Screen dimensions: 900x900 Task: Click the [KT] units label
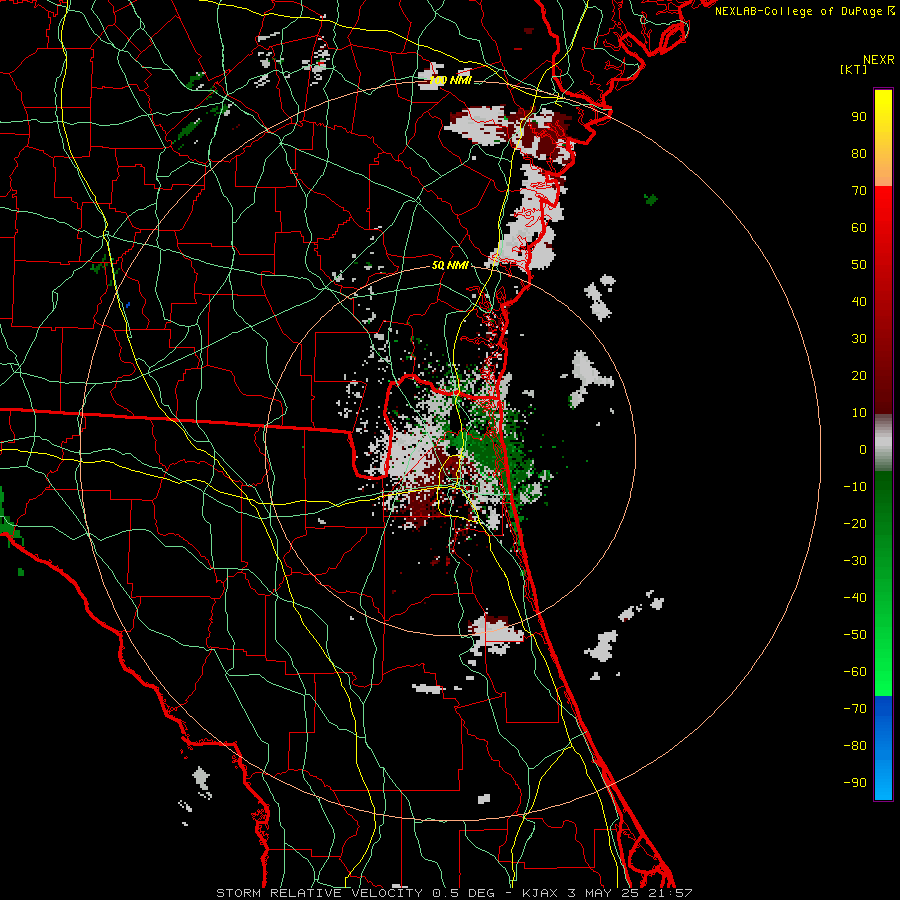(854, 69)
